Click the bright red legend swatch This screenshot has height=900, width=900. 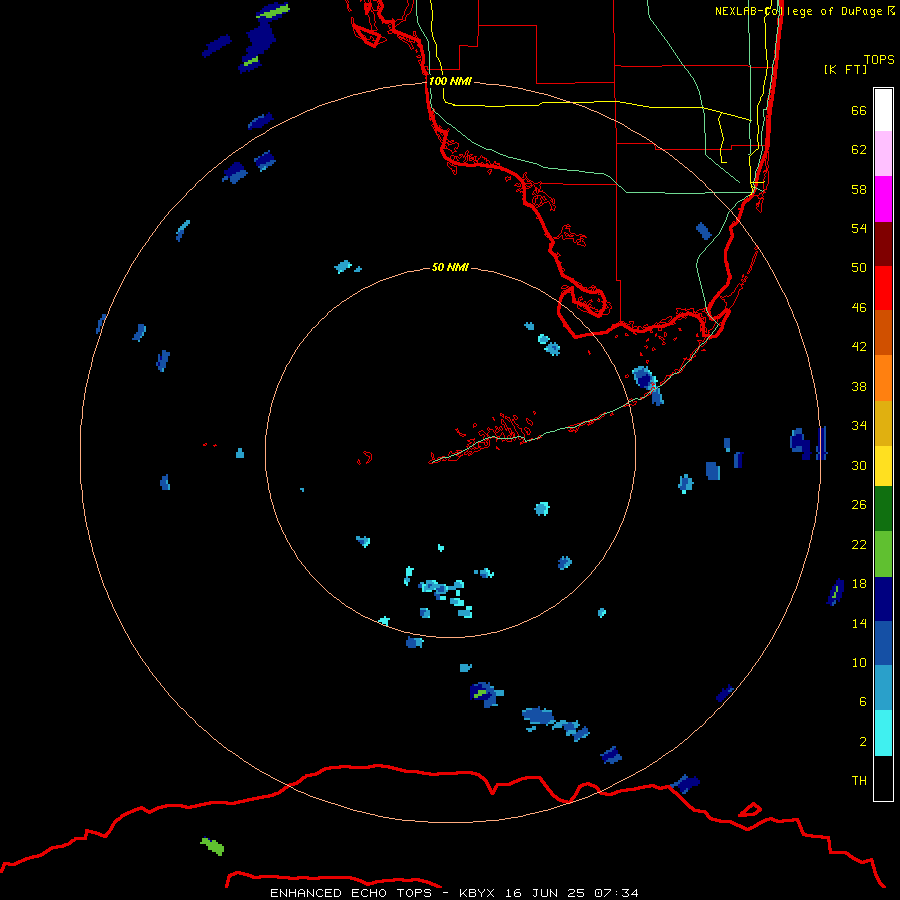(883, 288)
